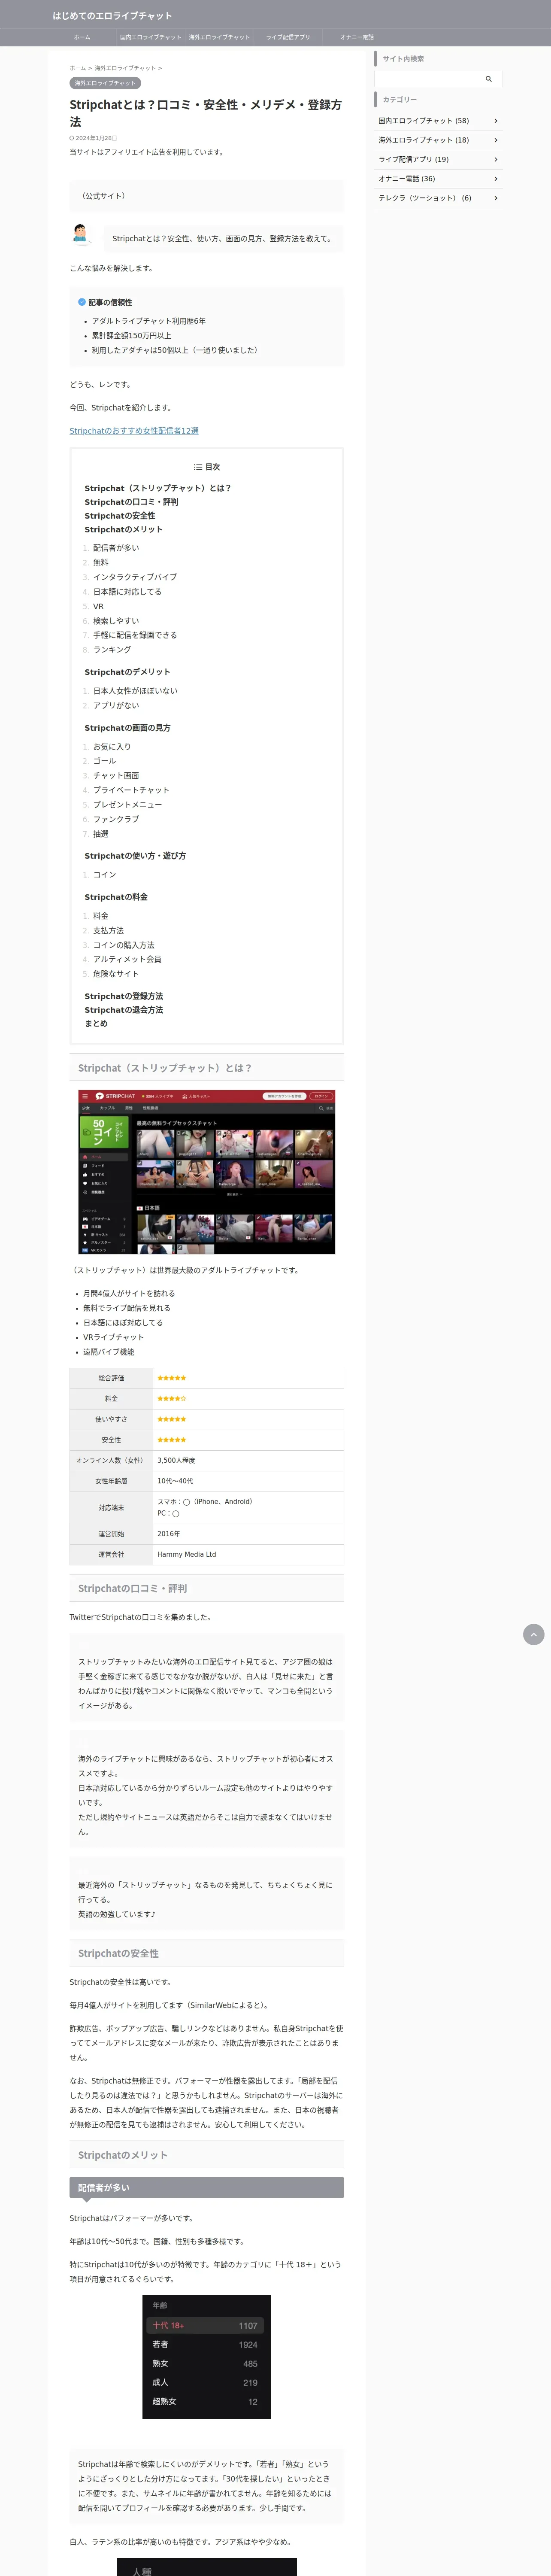This screenshot has width=551, height=2576.
Task: Jump to インタラクティブバイブ in the contents list
Action: click(x=135, y=577)
